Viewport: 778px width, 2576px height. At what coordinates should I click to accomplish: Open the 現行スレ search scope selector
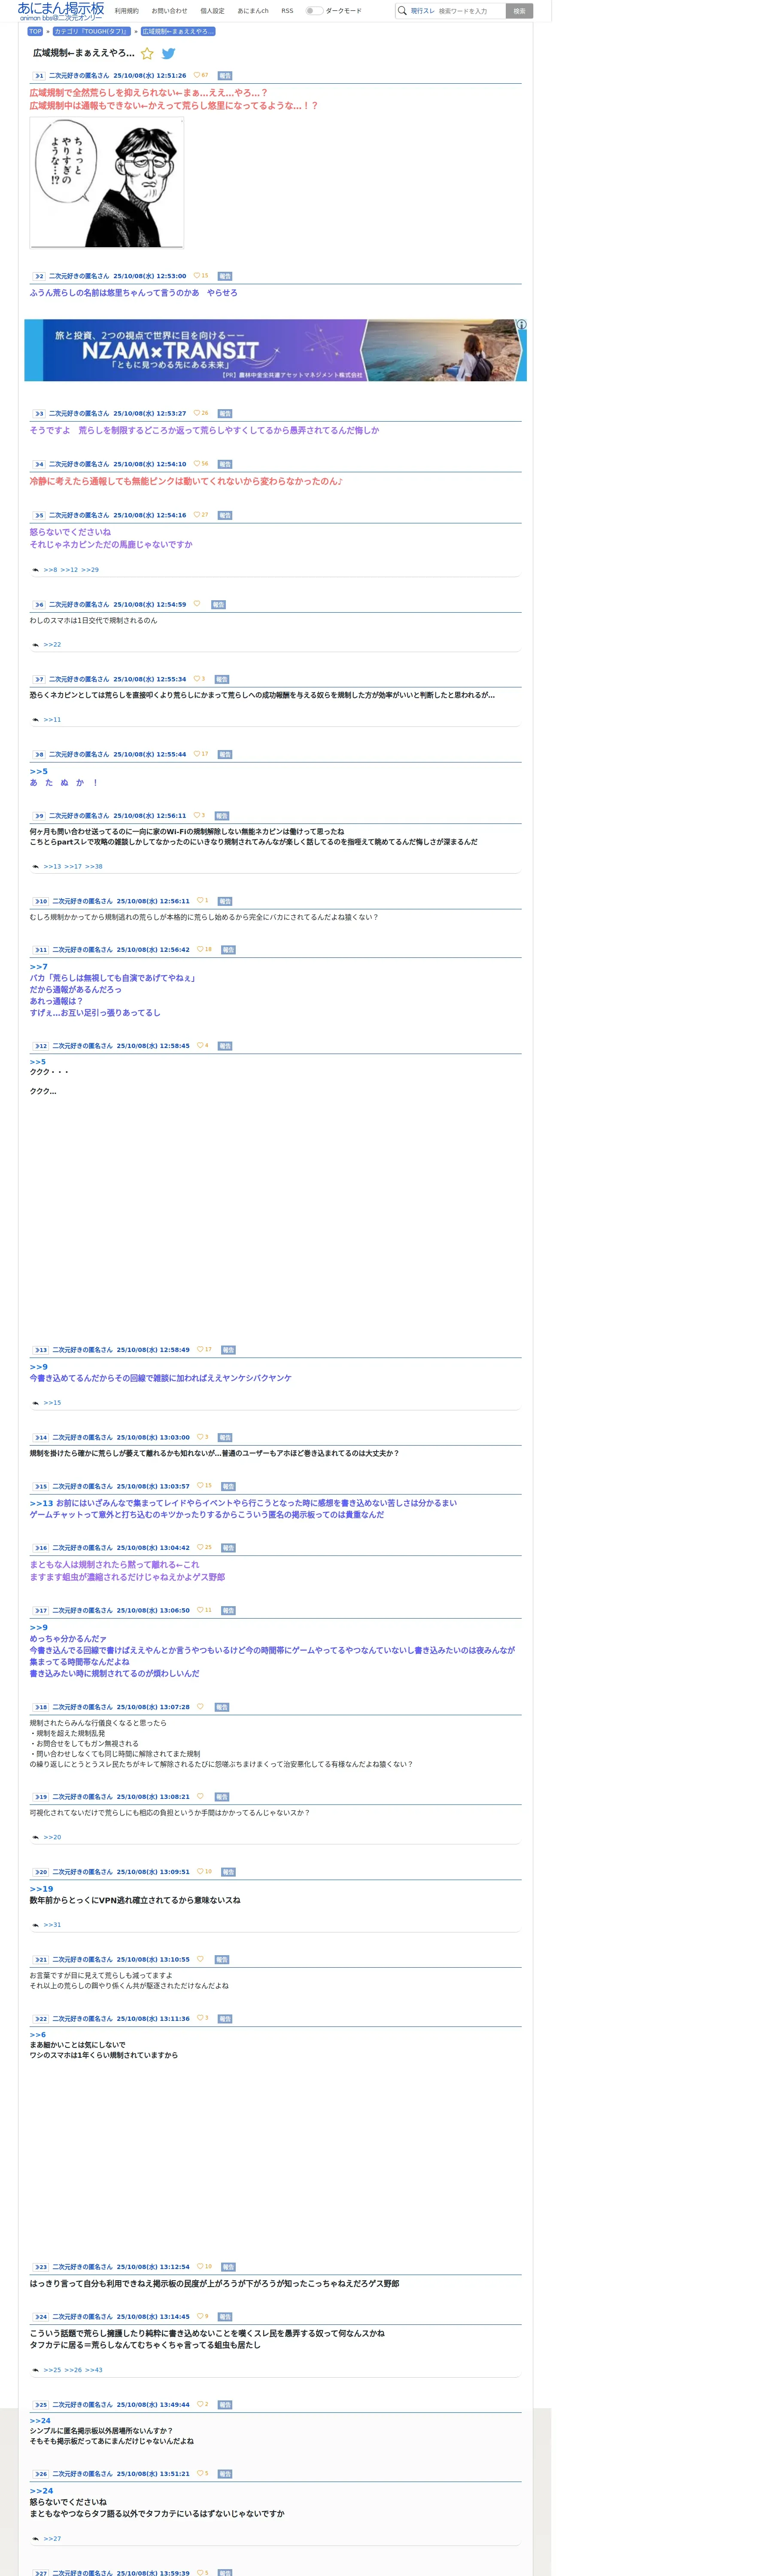tap(422, 11)
